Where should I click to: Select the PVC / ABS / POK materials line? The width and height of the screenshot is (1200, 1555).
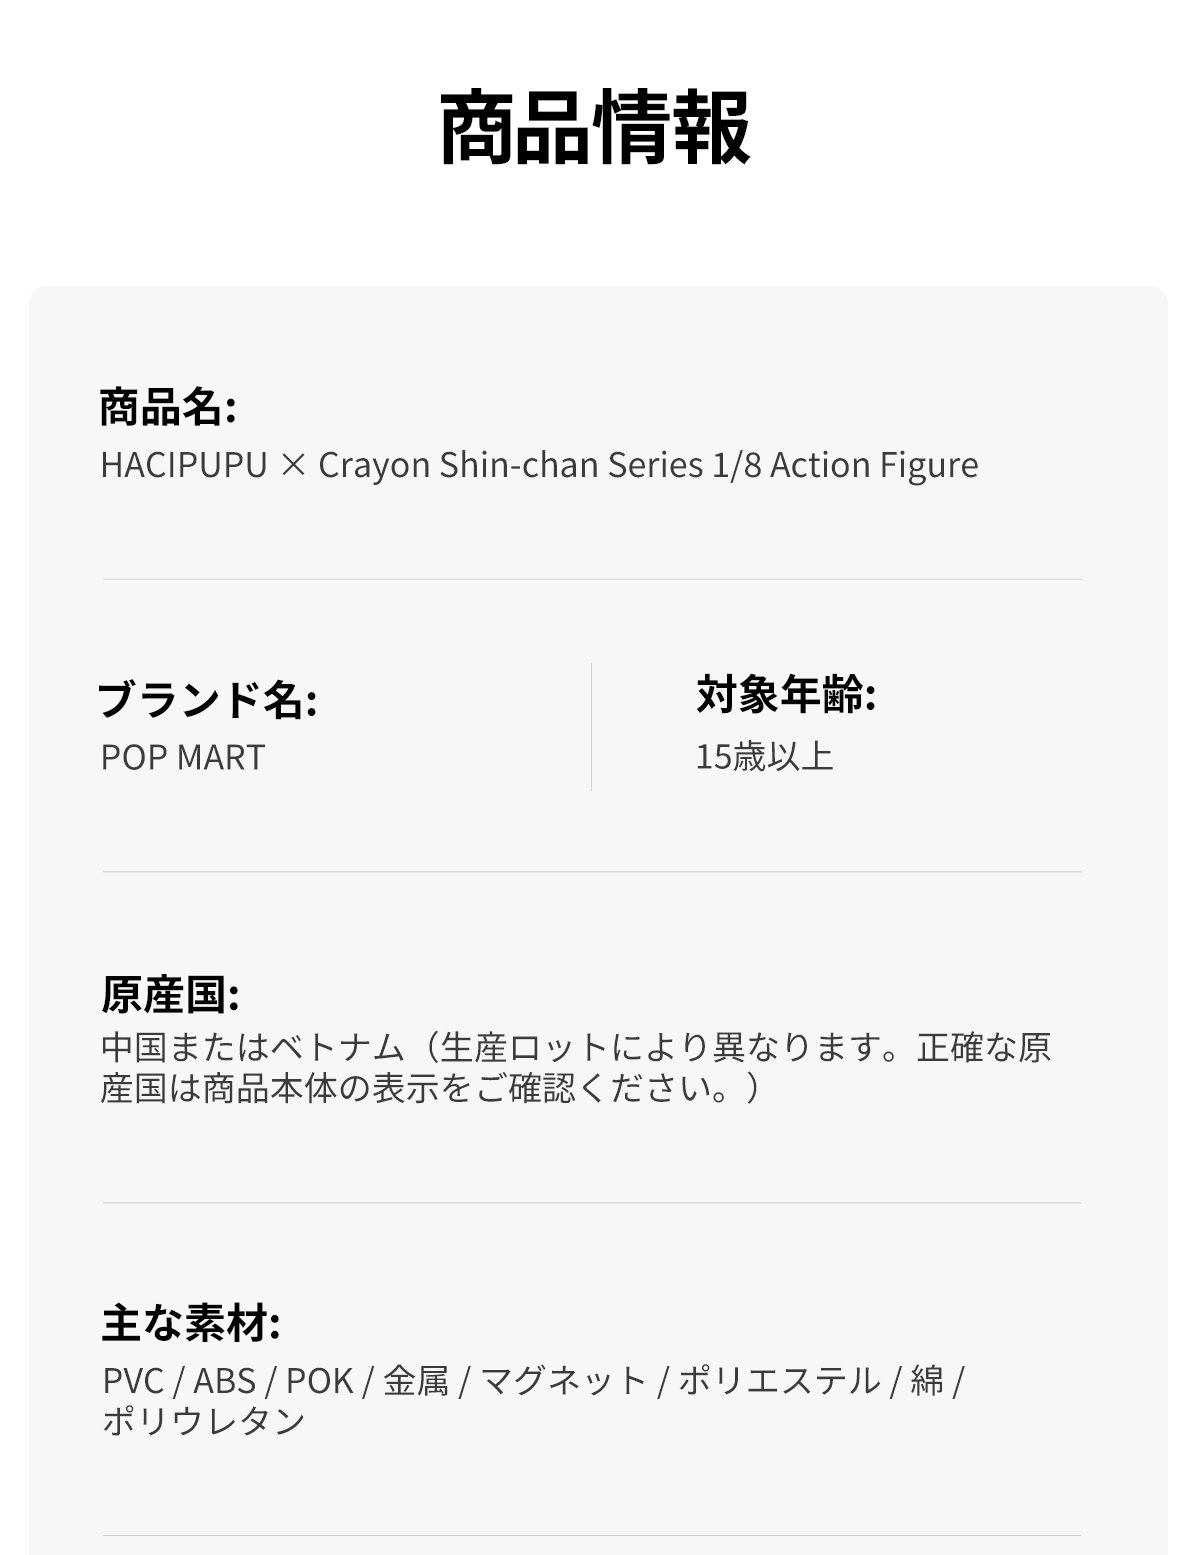coord(534,1381)
